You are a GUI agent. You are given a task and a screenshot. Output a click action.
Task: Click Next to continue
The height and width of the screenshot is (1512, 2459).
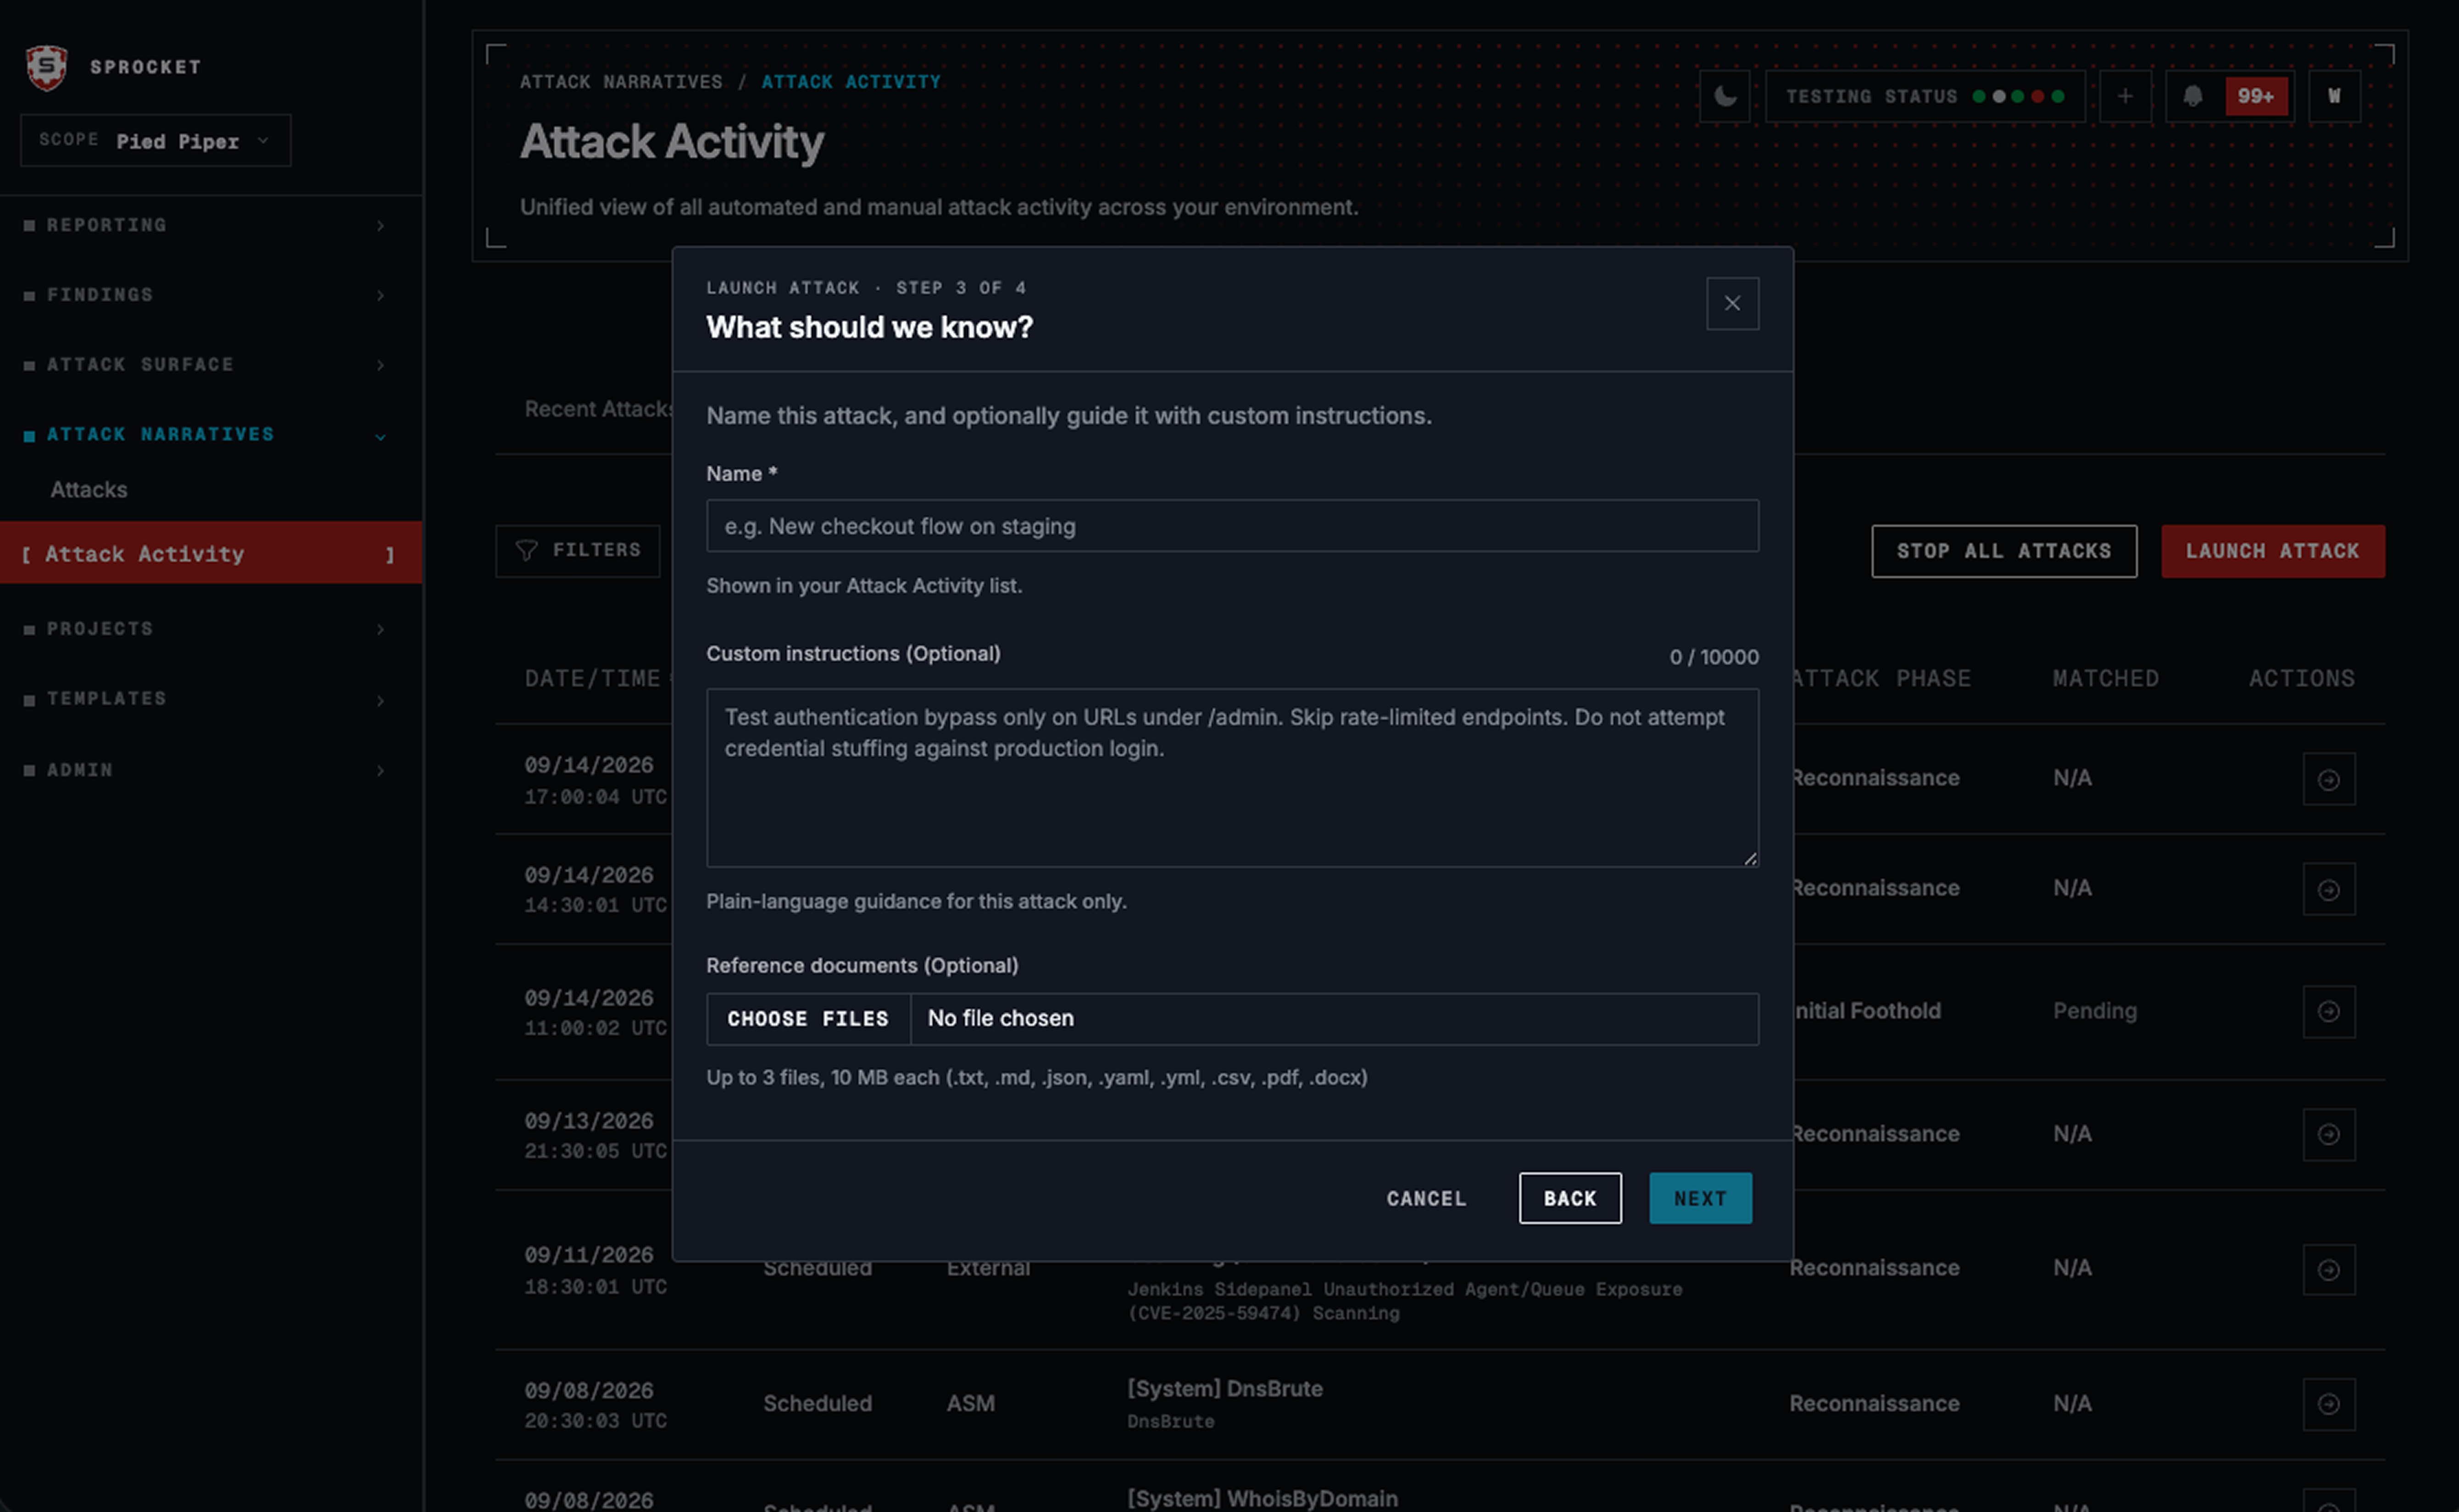(x=1700, y=1198)
